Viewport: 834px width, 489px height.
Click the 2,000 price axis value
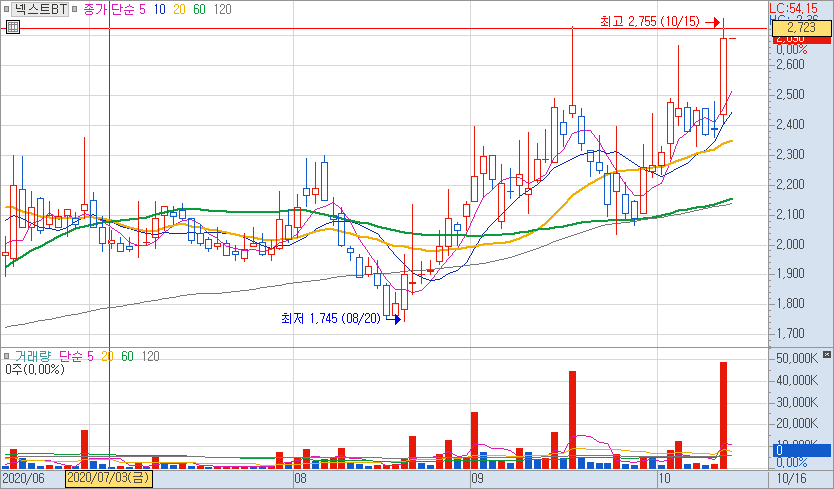pyautogui.click(x=790, y=244)
